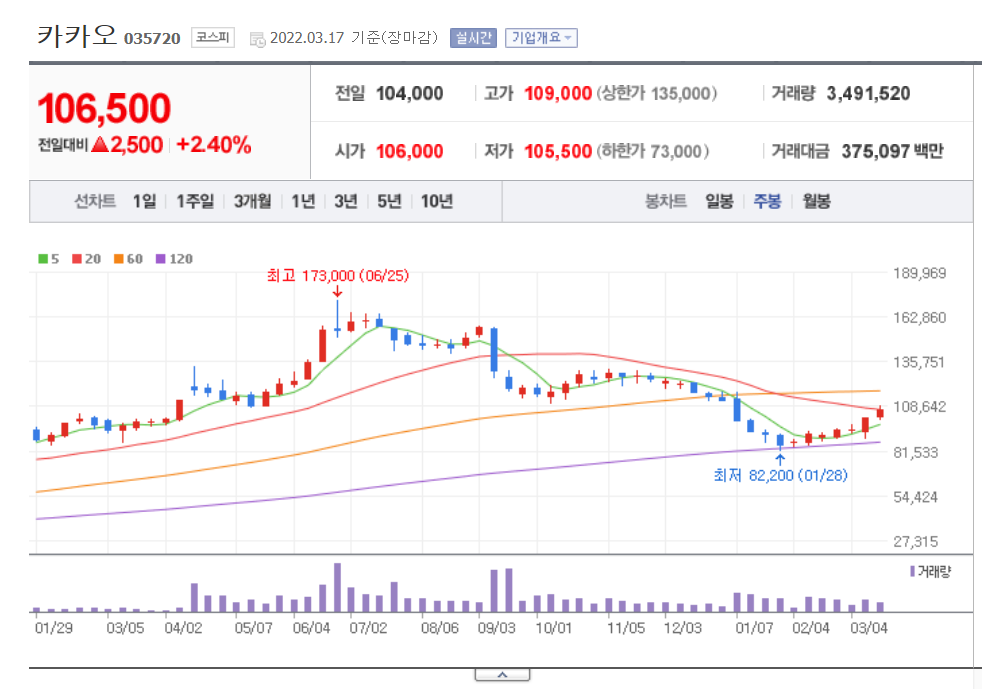Image resolution: width=982 pixels, height=689 pixels.
Task: Click the 189,969 price axis label
Action: click(x=919, y=273)
